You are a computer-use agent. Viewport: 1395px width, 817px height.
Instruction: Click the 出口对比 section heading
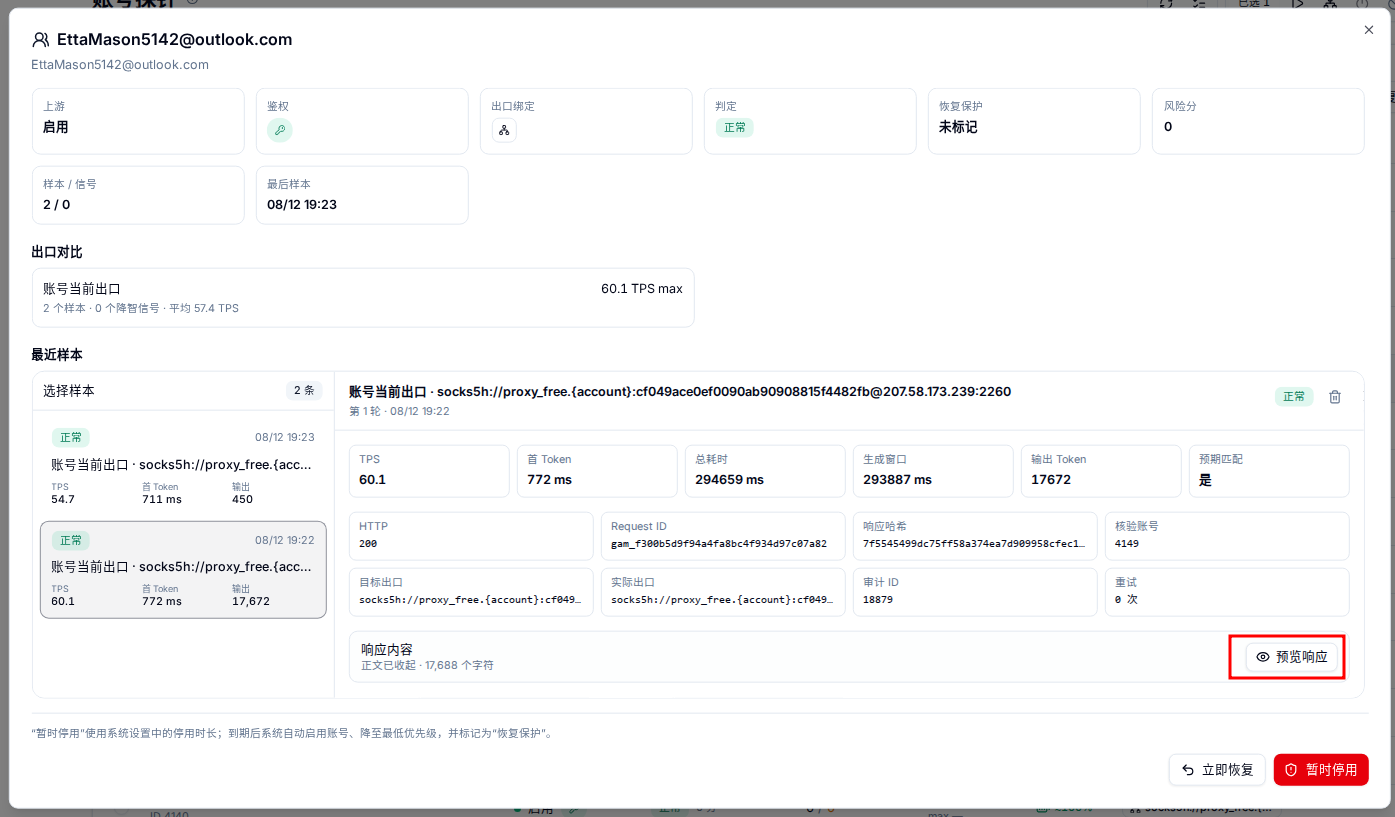[57, 253]
